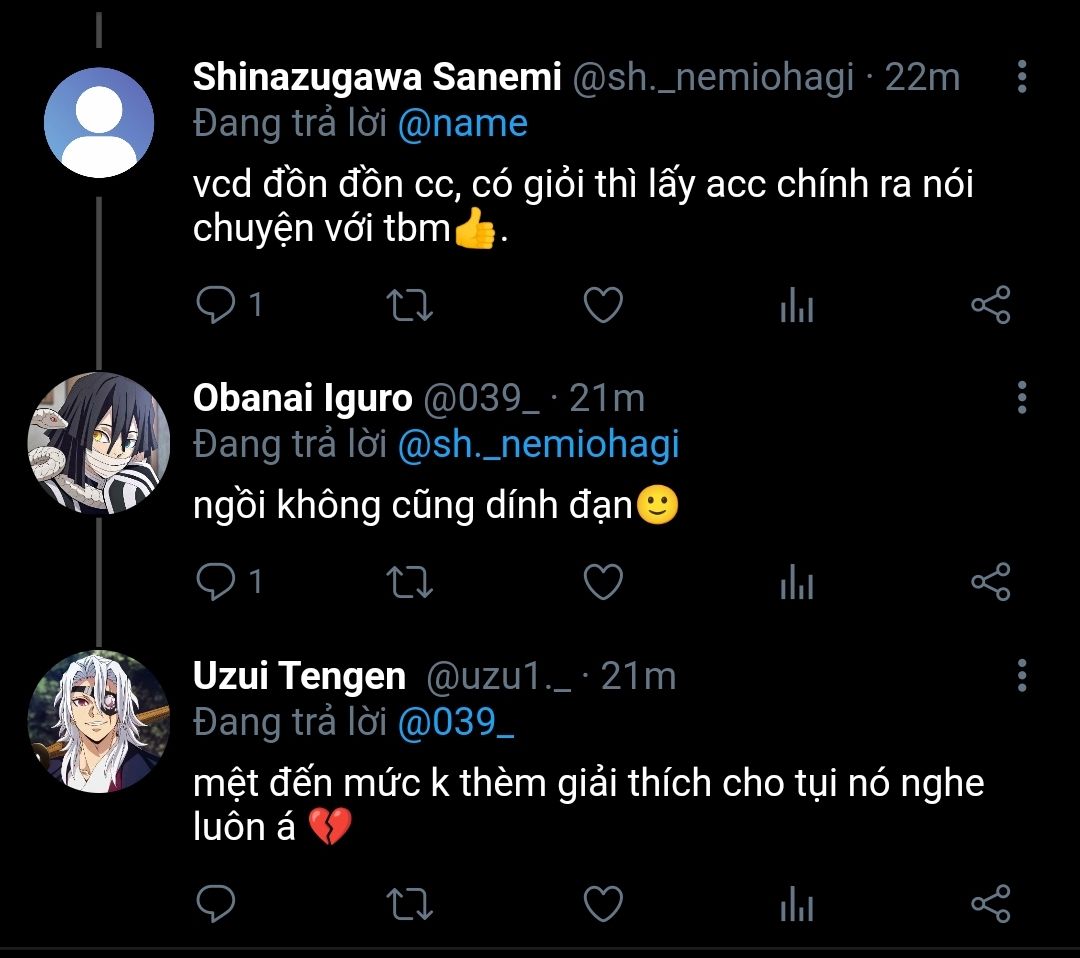
Task: View analytics for Shinazugawa Sanemi's tweet
Action: pyautogui.click(x=797, y=306)
